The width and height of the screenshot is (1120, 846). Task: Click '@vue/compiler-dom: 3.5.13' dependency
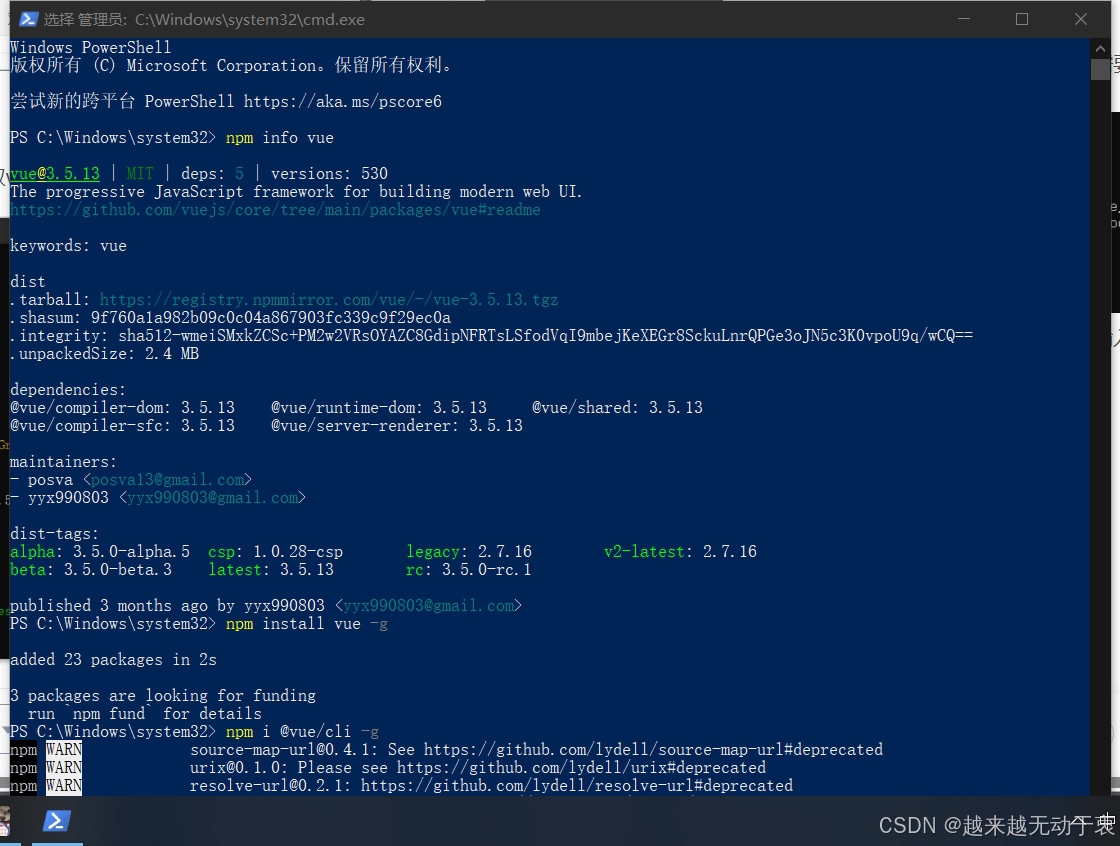pyautogui.click(x=122, y=407)
